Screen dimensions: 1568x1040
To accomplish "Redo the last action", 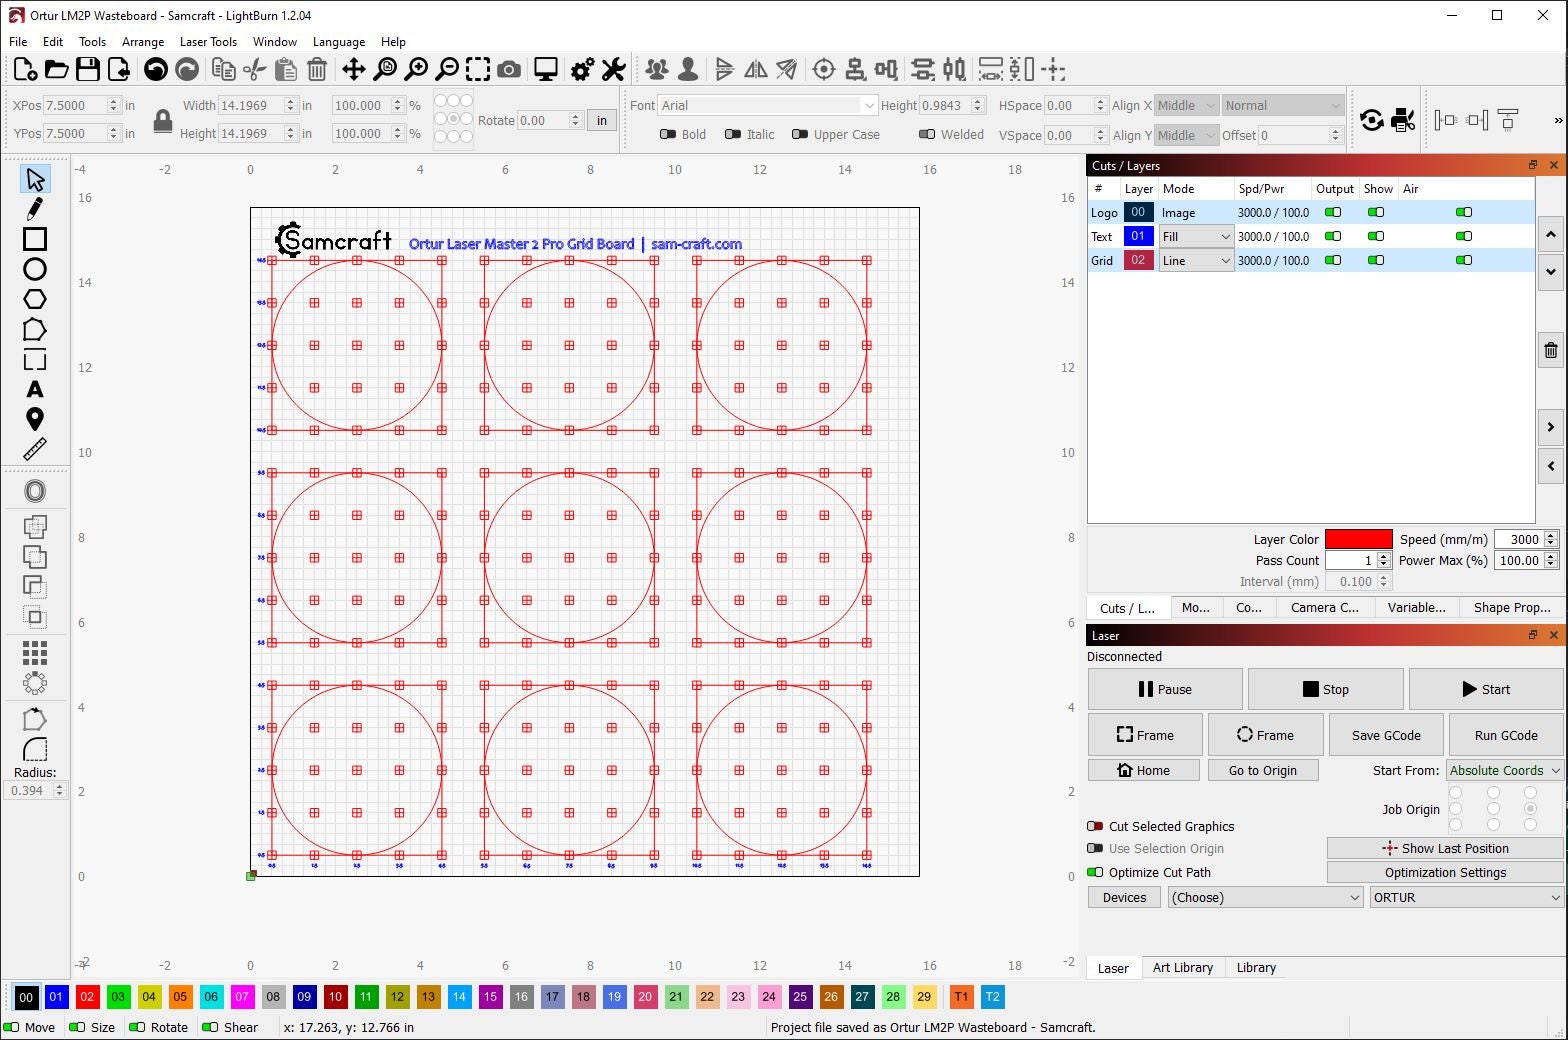I will click(187, 69).
